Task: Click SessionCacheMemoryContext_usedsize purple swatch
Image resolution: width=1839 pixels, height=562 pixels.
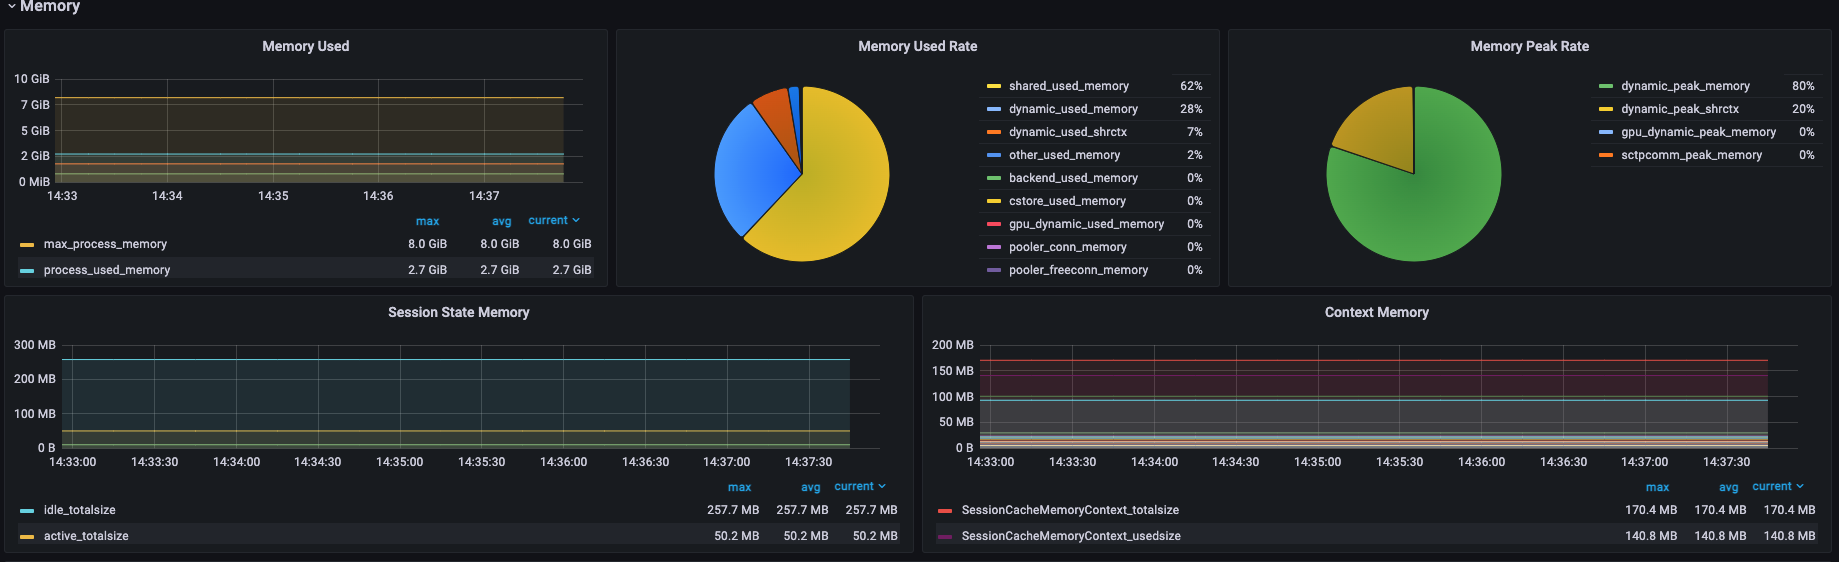Action: point(945,536)
